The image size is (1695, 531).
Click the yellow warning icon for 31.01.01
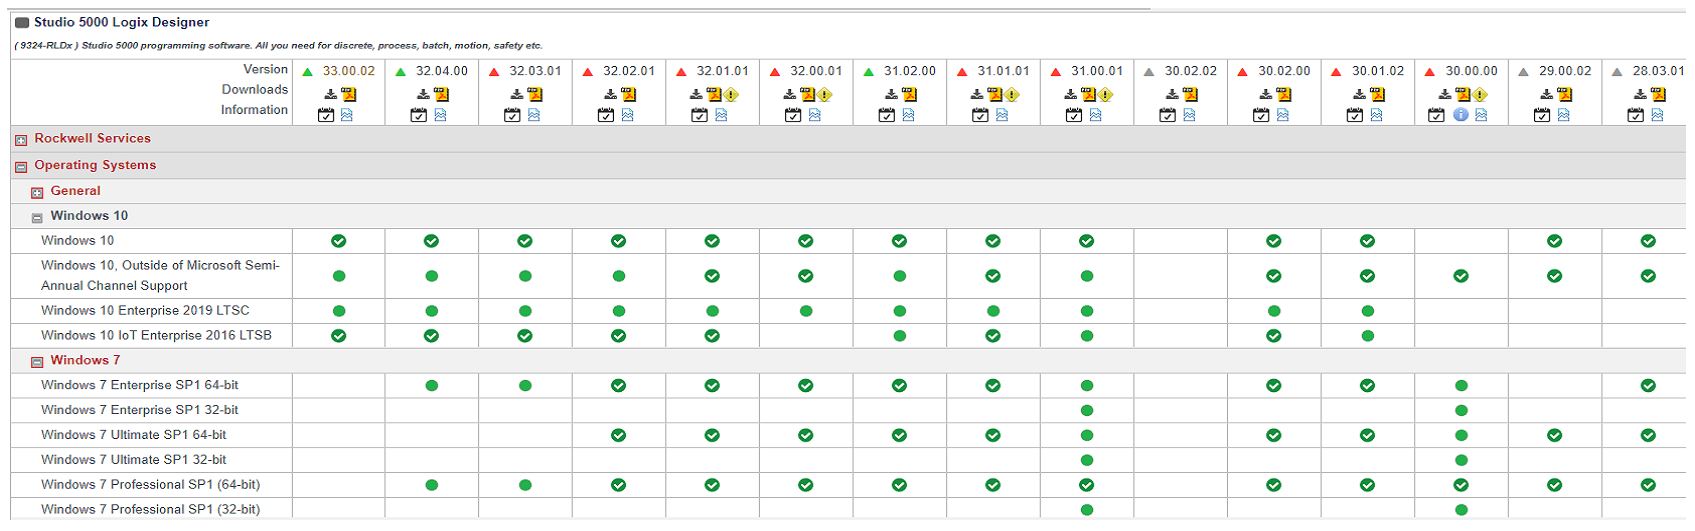(1012, 95)
